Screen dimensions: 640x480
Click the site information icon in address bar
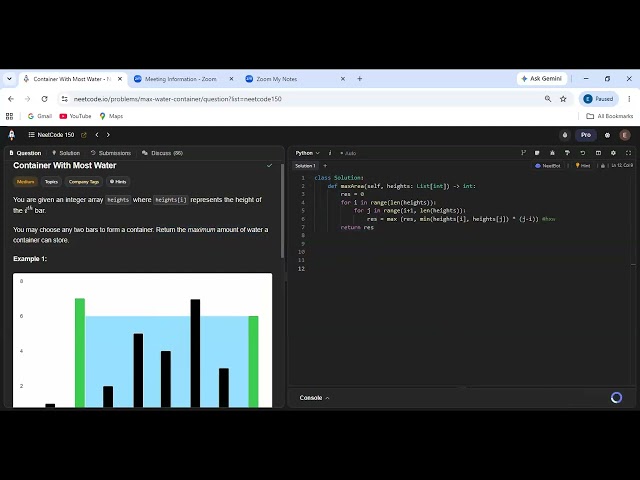[x=64, y=99]
